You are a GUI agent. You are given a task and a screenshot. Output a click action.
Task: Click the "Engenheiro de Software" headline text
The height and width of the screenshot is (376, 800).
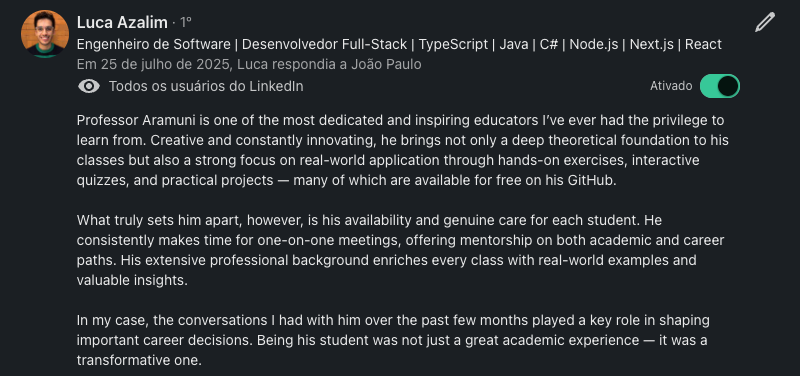pyautogui.click(x=154, y=44)
